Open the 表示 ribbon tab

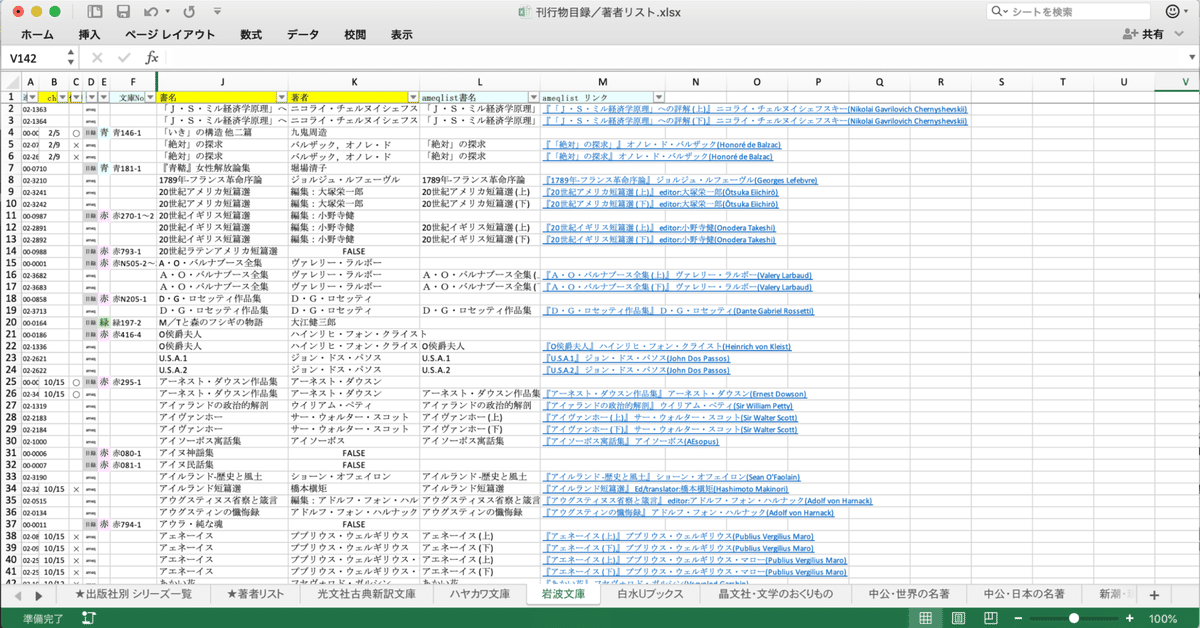402,34
